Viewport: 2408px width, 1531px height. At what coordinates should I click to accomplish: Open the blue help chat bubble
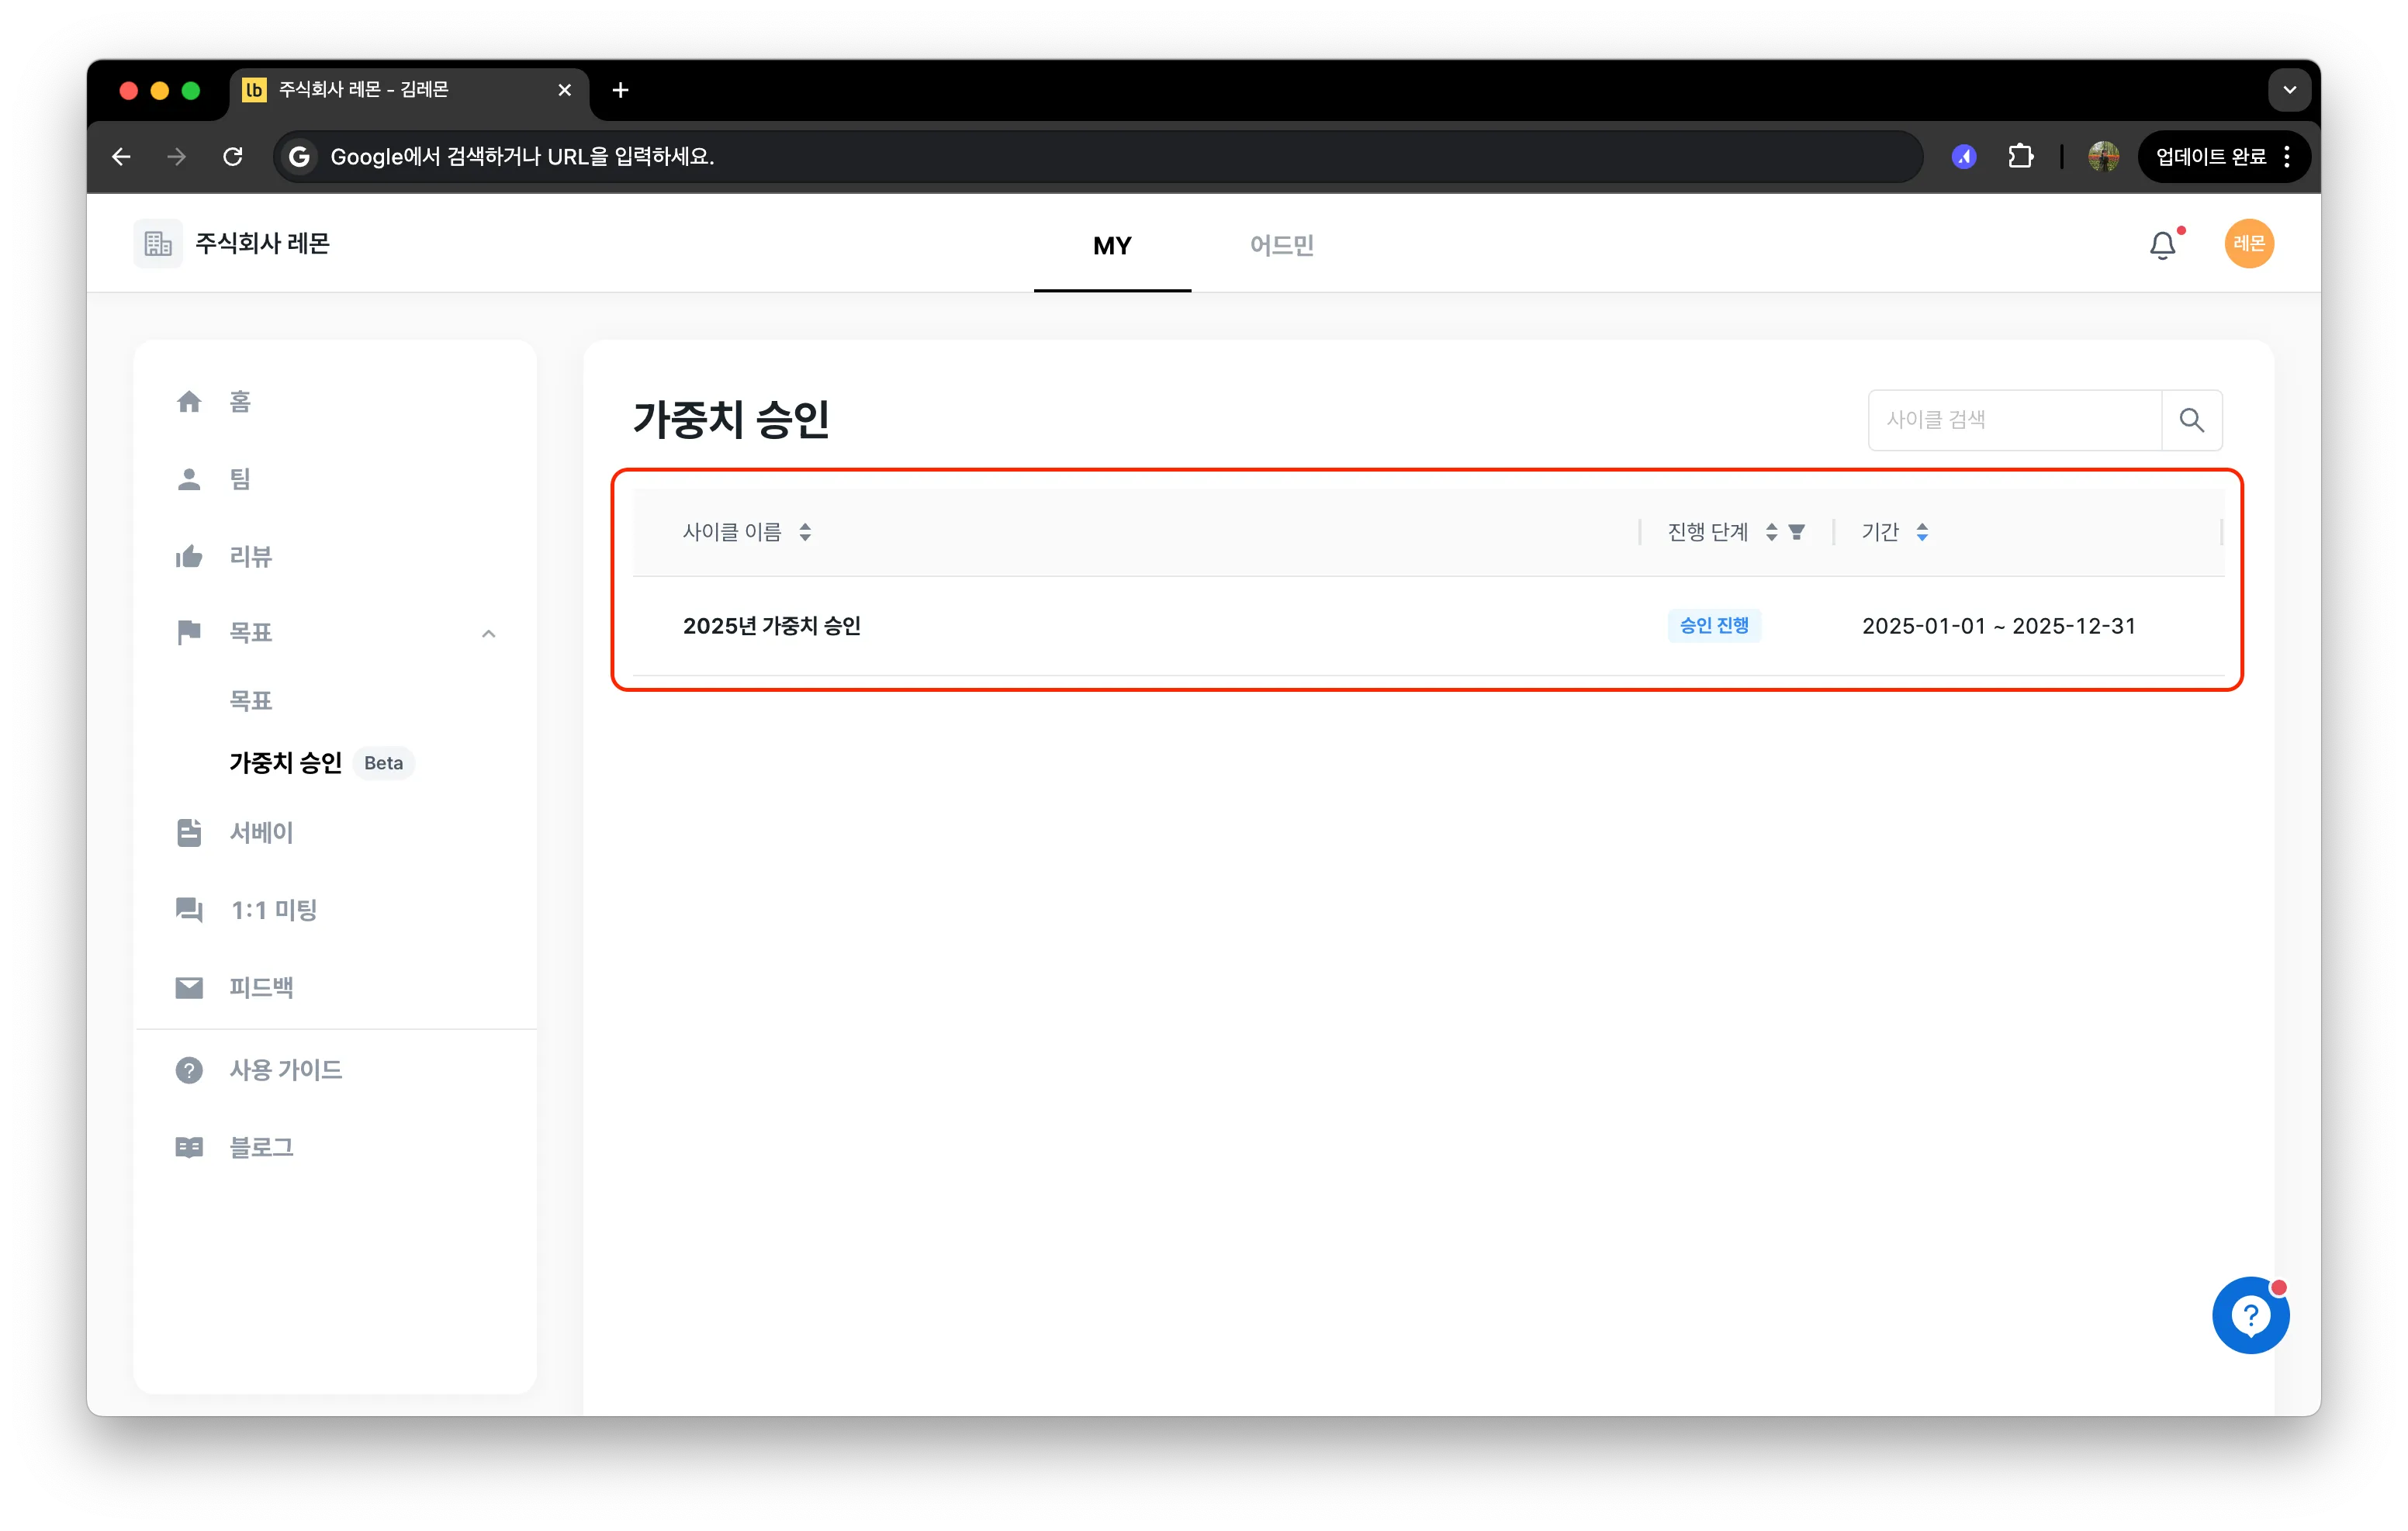click(x=2250, y=1315)
